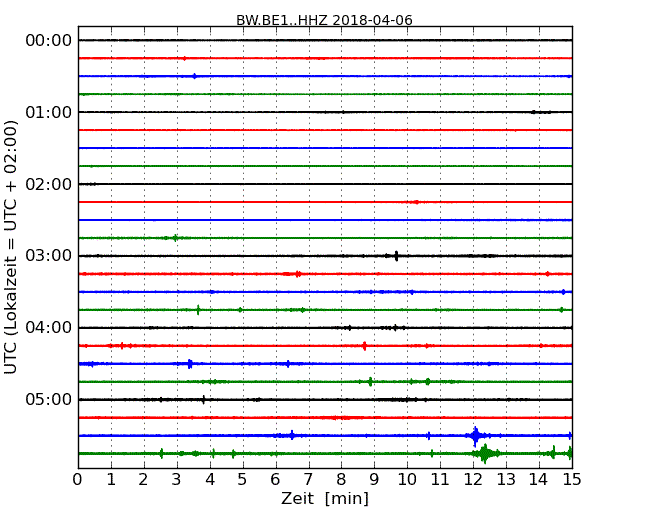The width and height of the screenshot is (650, 520).
Task: Click the plot title BW.BE1..HHZ 2018-04-06
Action: pyautogui.click(x=324, y=20)
